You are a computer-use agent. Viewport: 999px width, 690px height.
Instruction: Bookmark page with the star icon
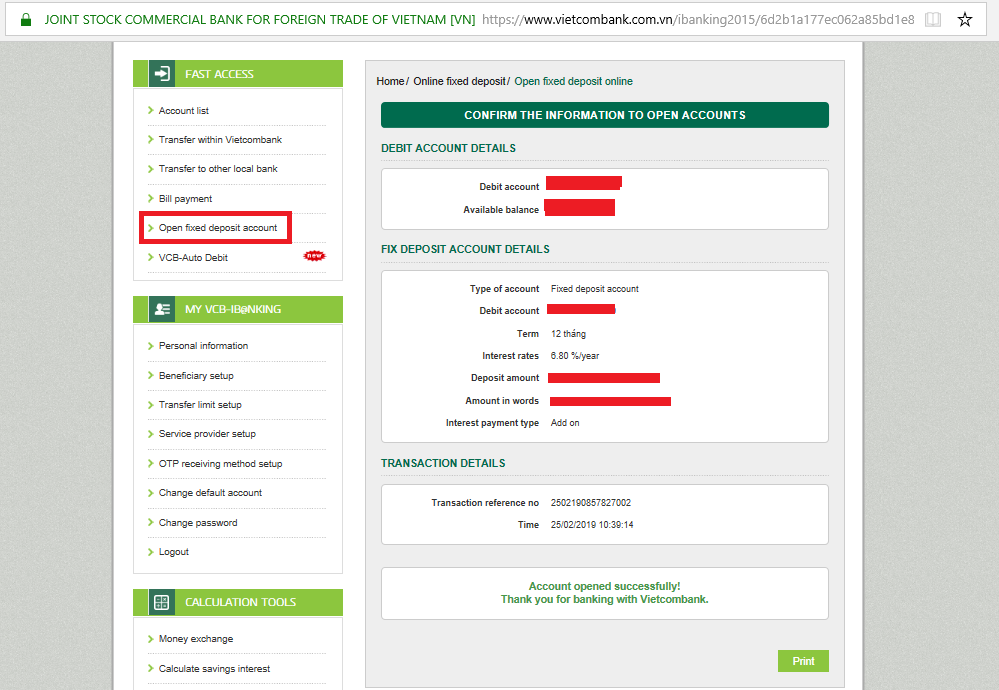[x=965, y=20]
